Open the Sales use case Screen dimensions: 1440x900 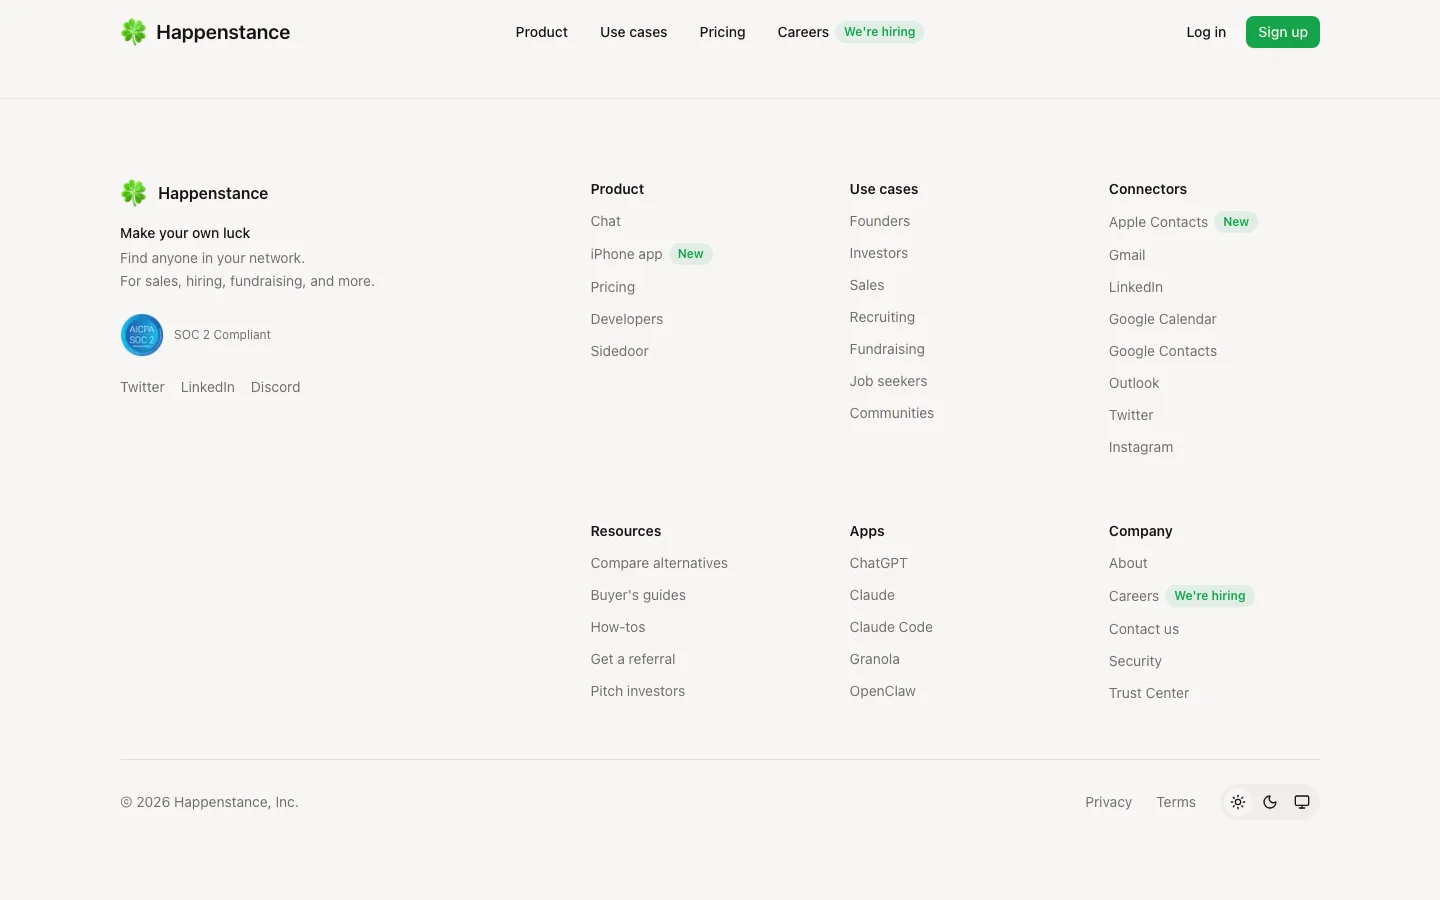point(867,285)
